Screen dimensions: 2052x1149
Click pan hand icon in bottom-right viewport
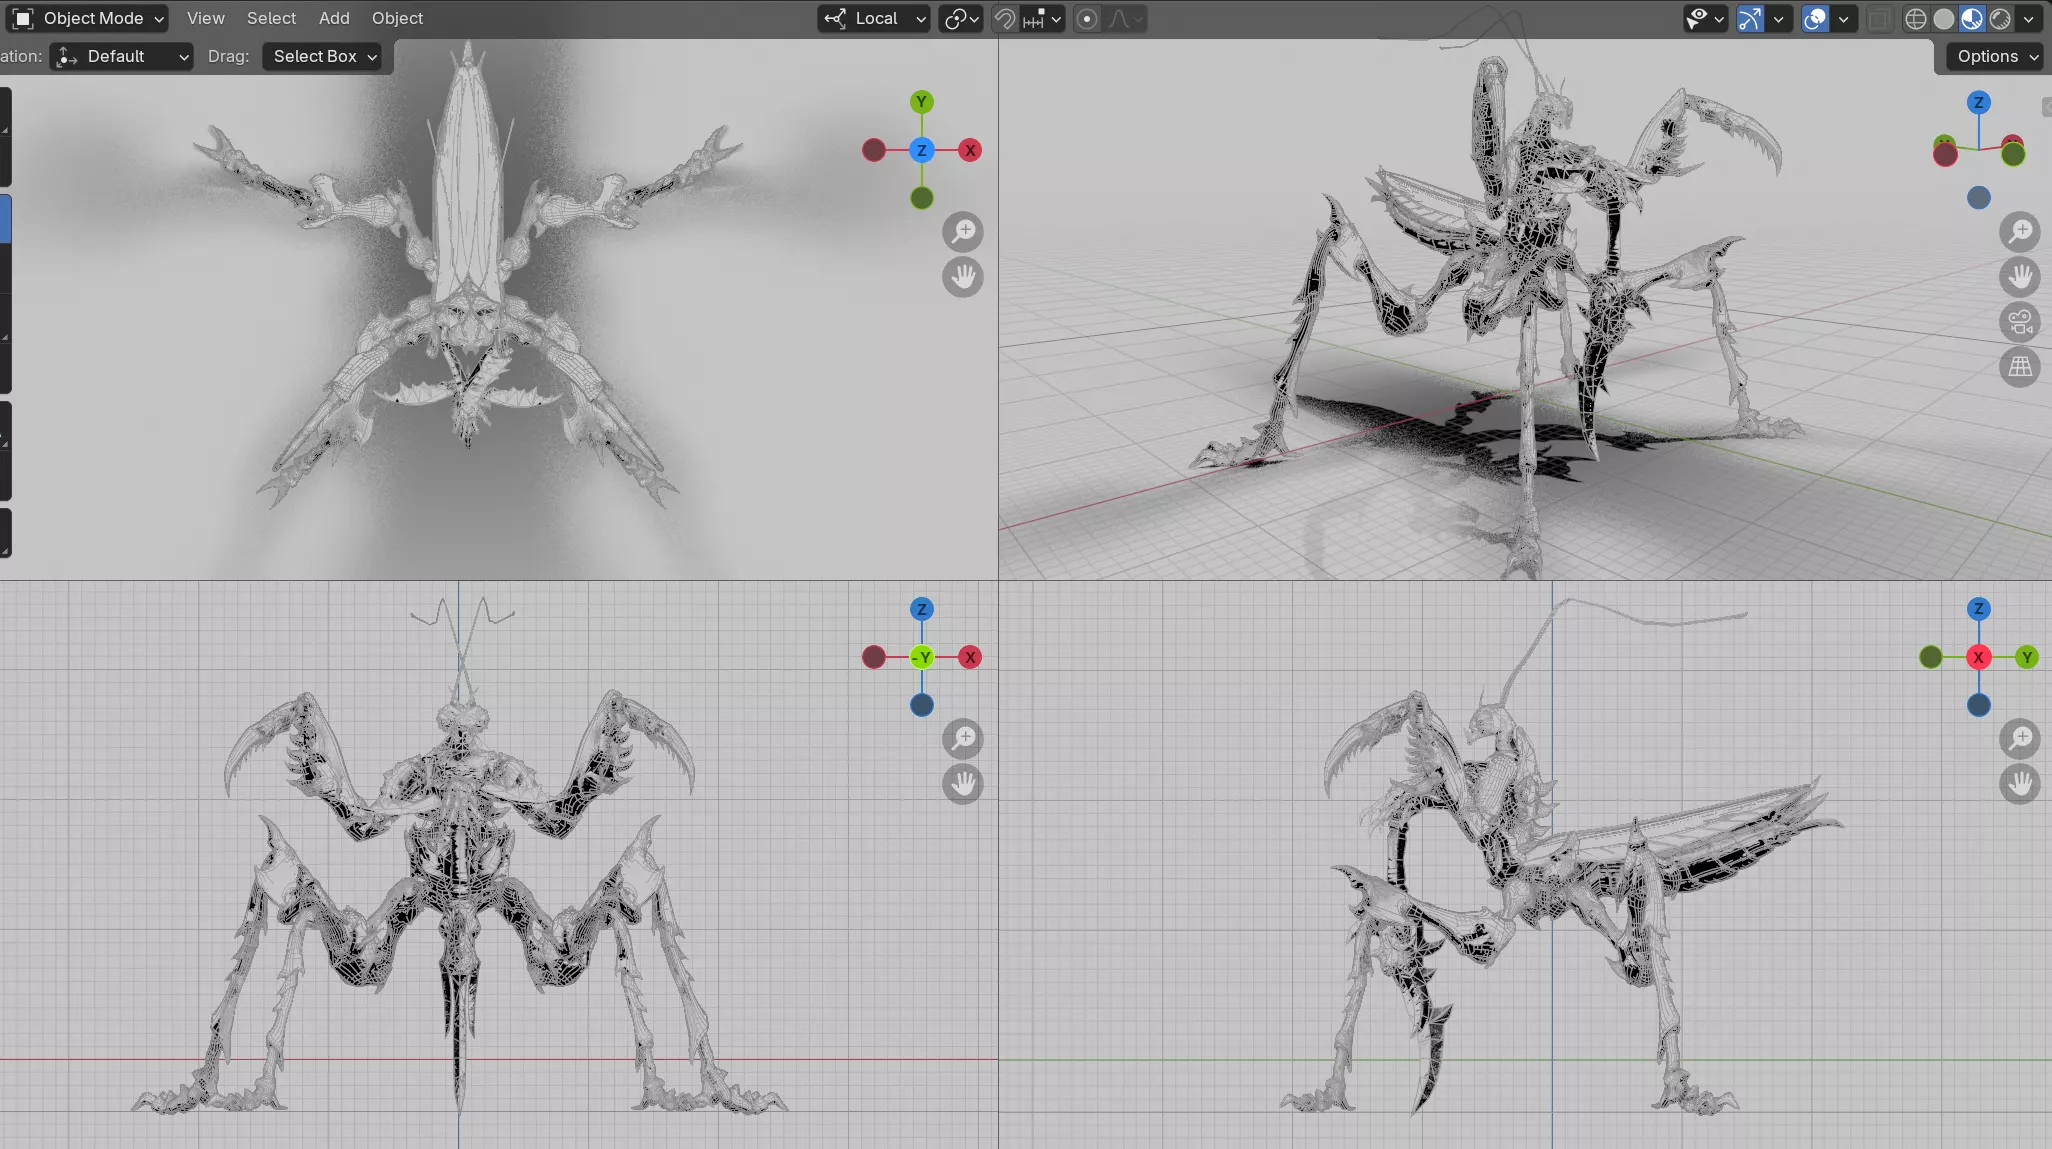[2020, 784]
